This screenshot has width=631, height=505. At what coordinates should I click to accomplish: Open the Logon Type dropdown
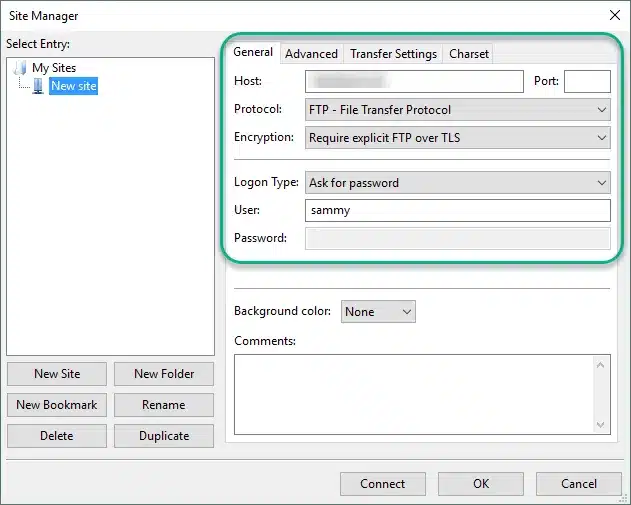458,183
